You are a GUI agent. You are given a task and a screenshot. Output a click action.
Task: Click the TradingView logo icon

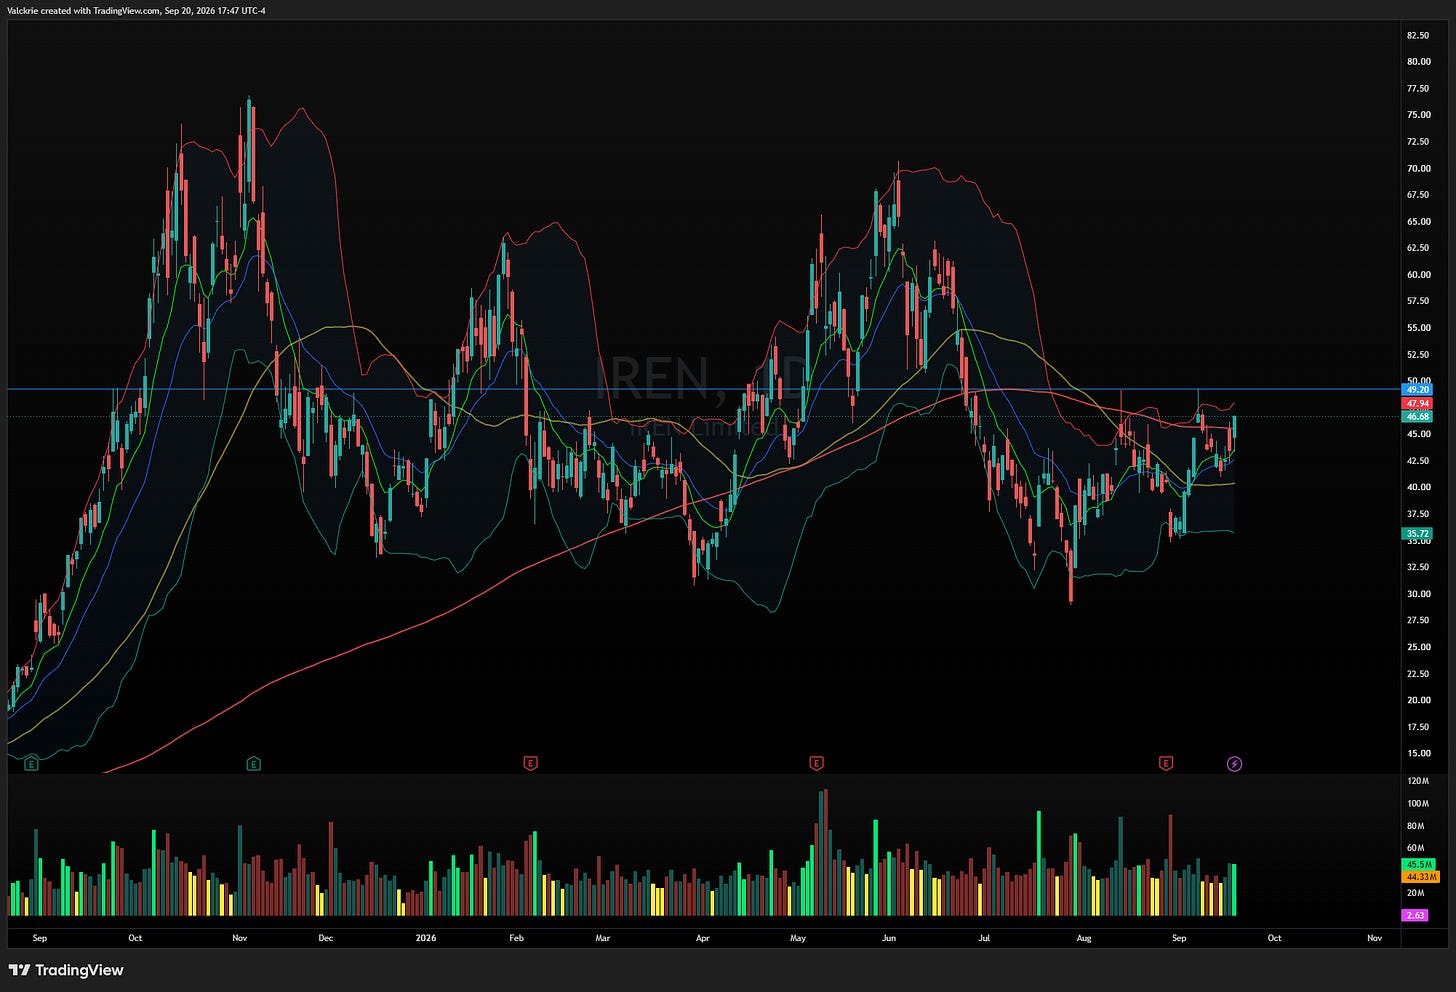18,970
